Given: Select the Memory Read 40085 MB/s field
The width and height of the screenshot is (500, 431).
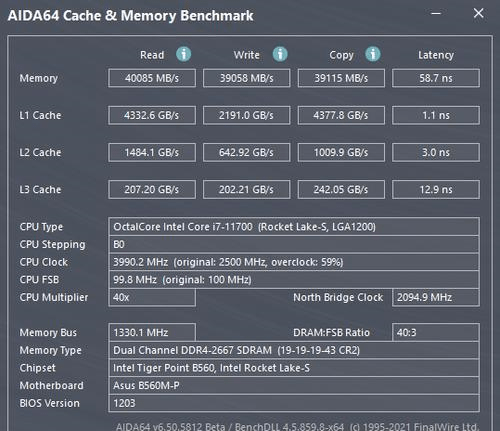Looking at the screenshot, I should pos(152,78).
